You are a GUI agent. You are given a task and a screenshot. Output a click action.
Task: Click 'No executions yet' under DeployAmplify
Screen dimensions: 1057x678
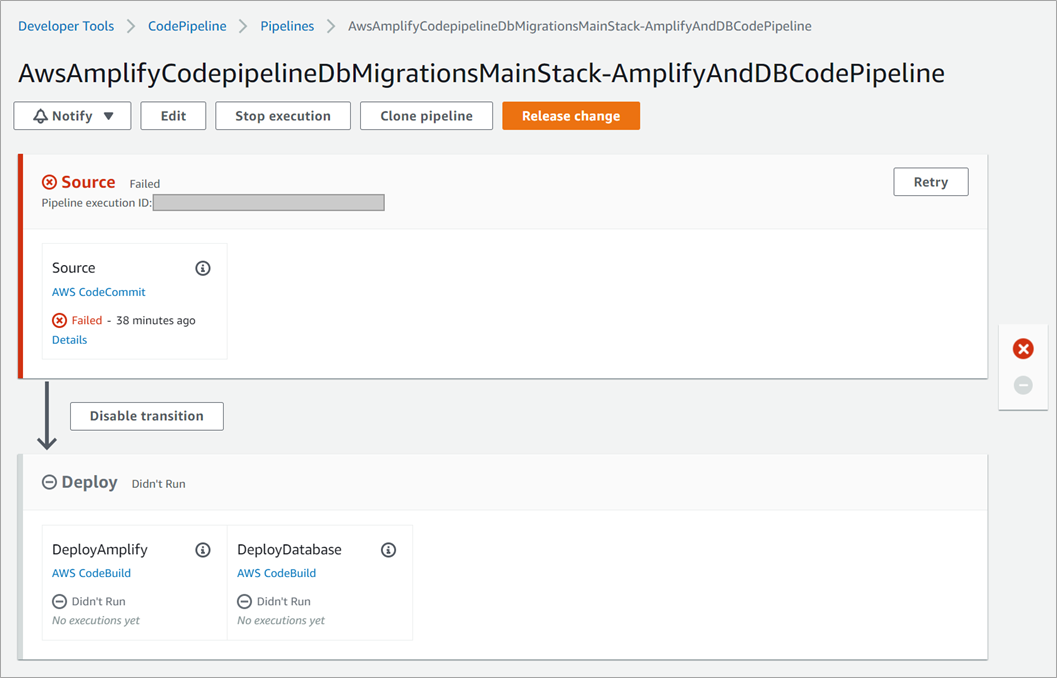[x=96, y=620]
